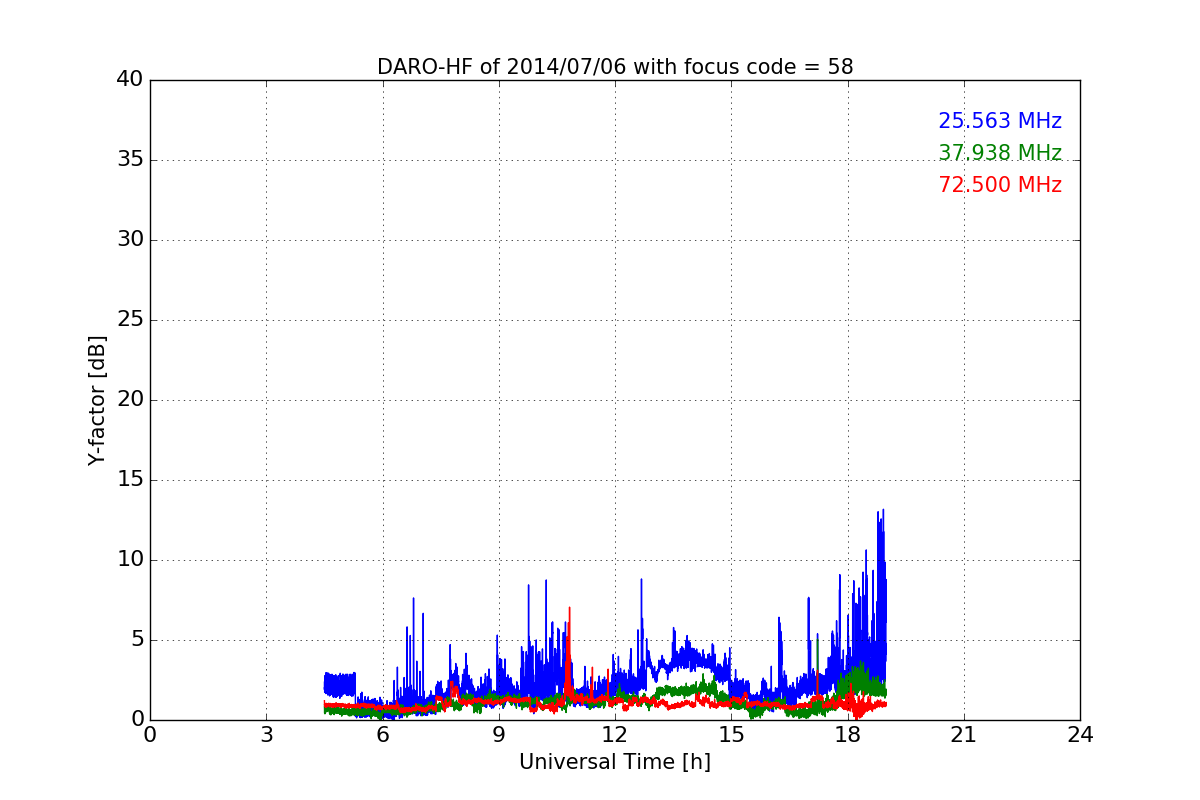Click the Y-factor [dB] axis label

97,400
